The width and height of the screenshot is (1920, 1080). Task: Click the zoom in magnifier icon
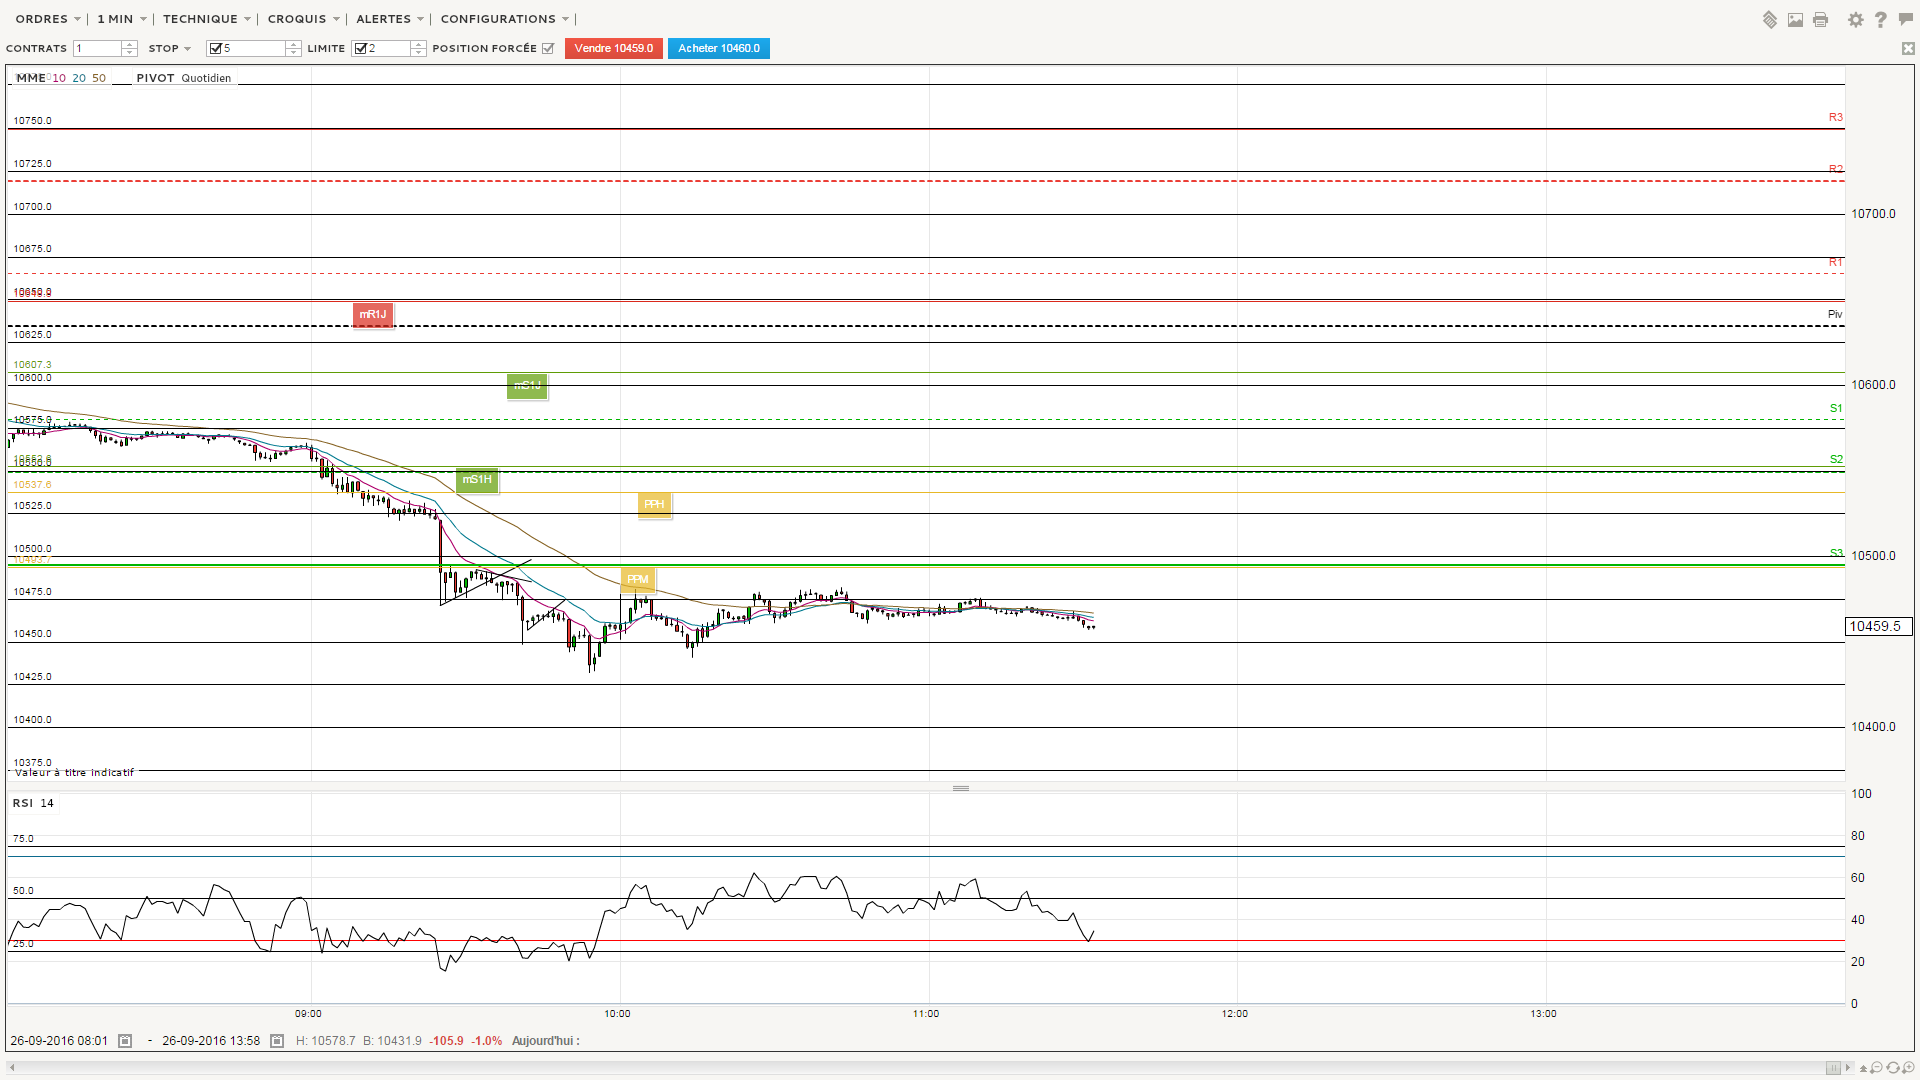point(1908,1067)
